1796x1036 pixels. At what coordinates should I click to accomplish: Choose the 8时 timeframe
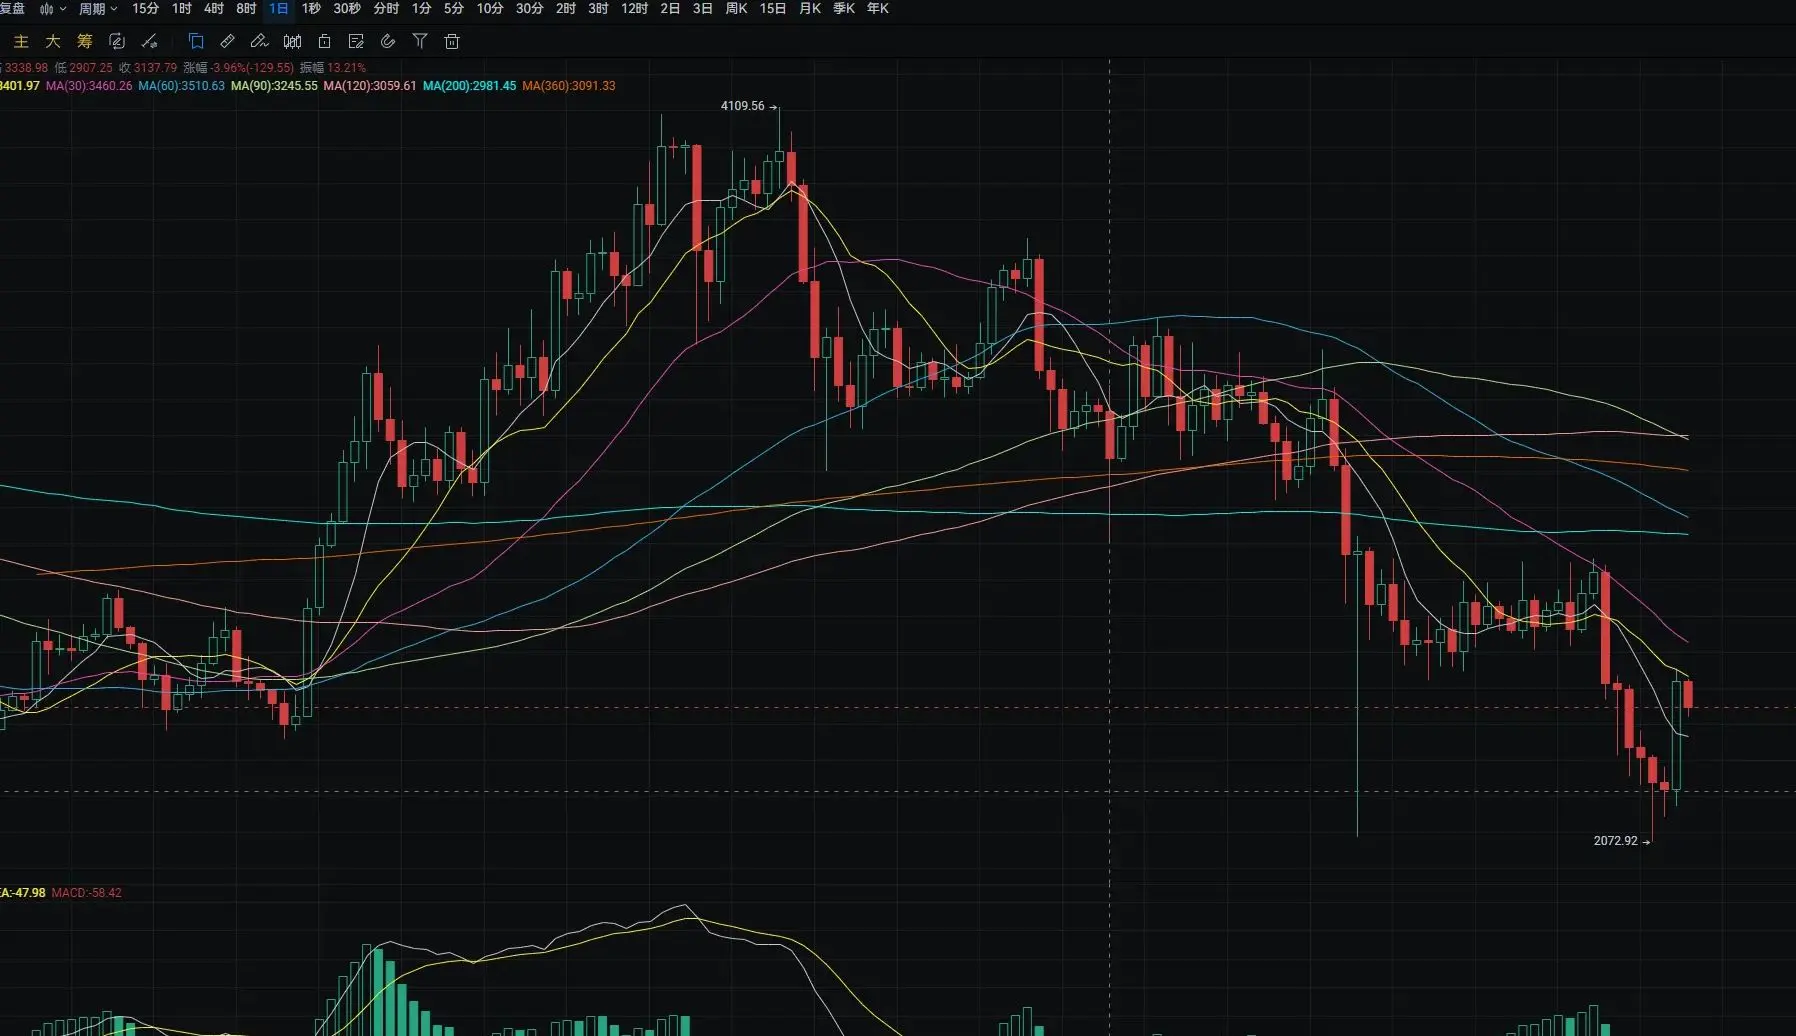pyautogui.click(x=246, y=9)
